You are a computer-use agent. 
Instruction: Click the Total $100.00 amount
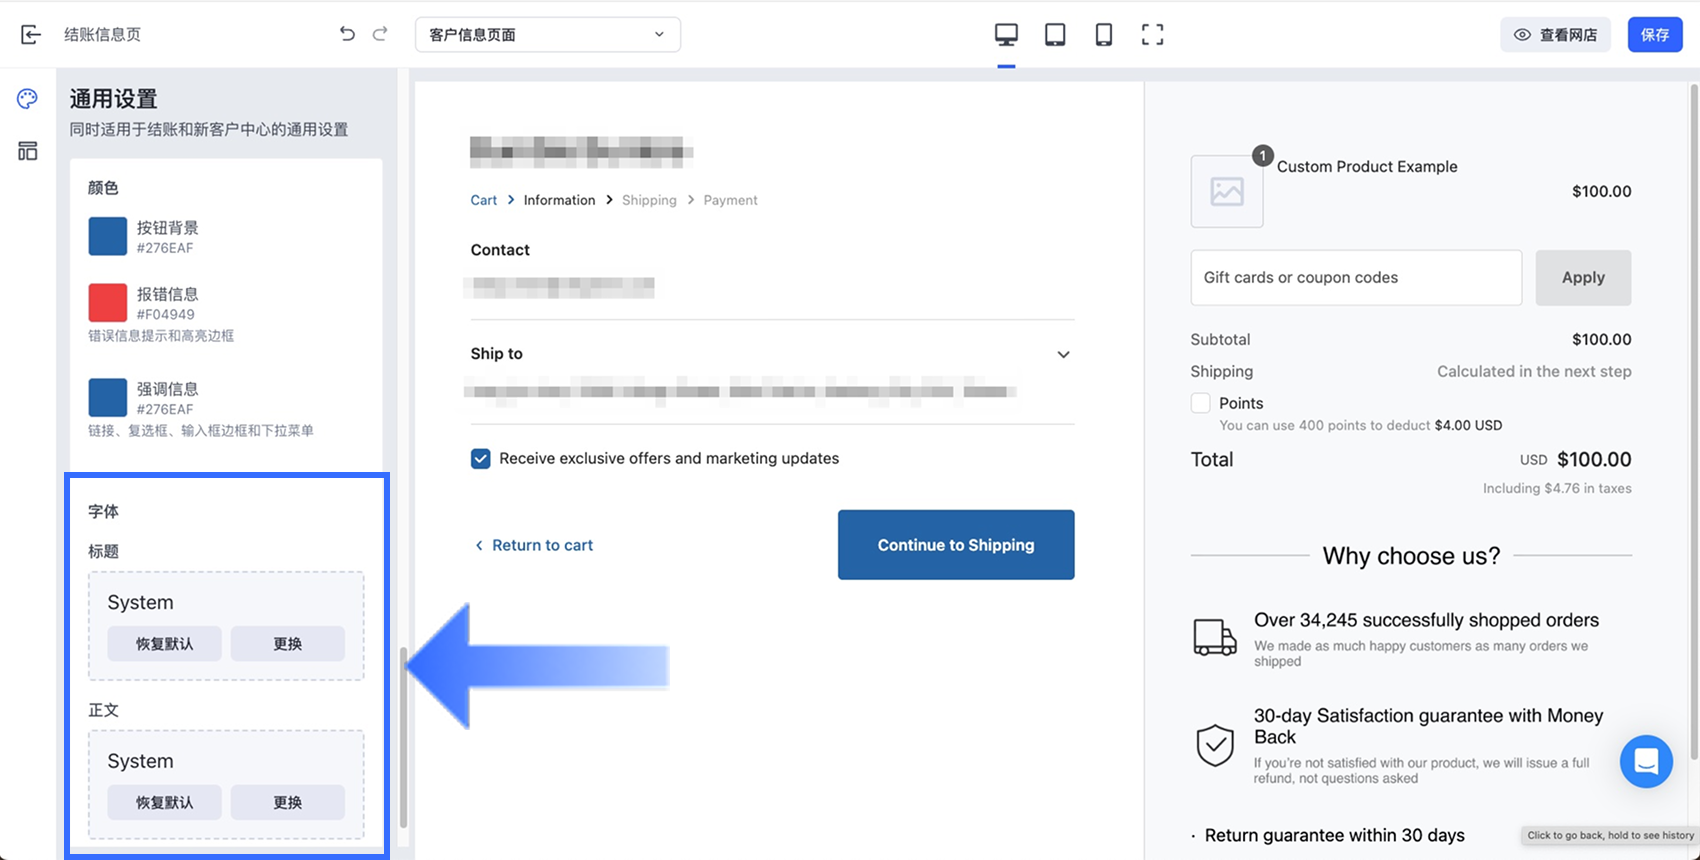[1594, 460]
